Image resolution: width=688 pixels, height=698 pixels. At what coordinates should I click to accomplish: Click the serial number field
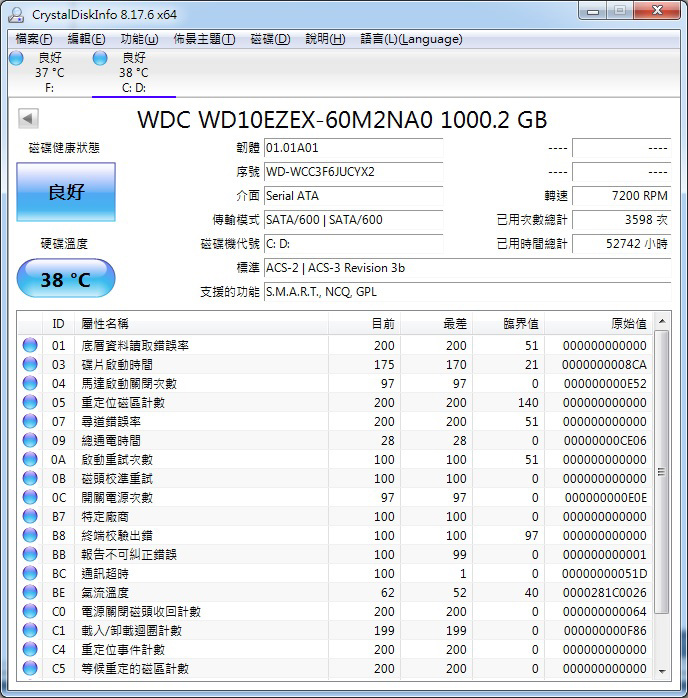click(x=353, y=171)
